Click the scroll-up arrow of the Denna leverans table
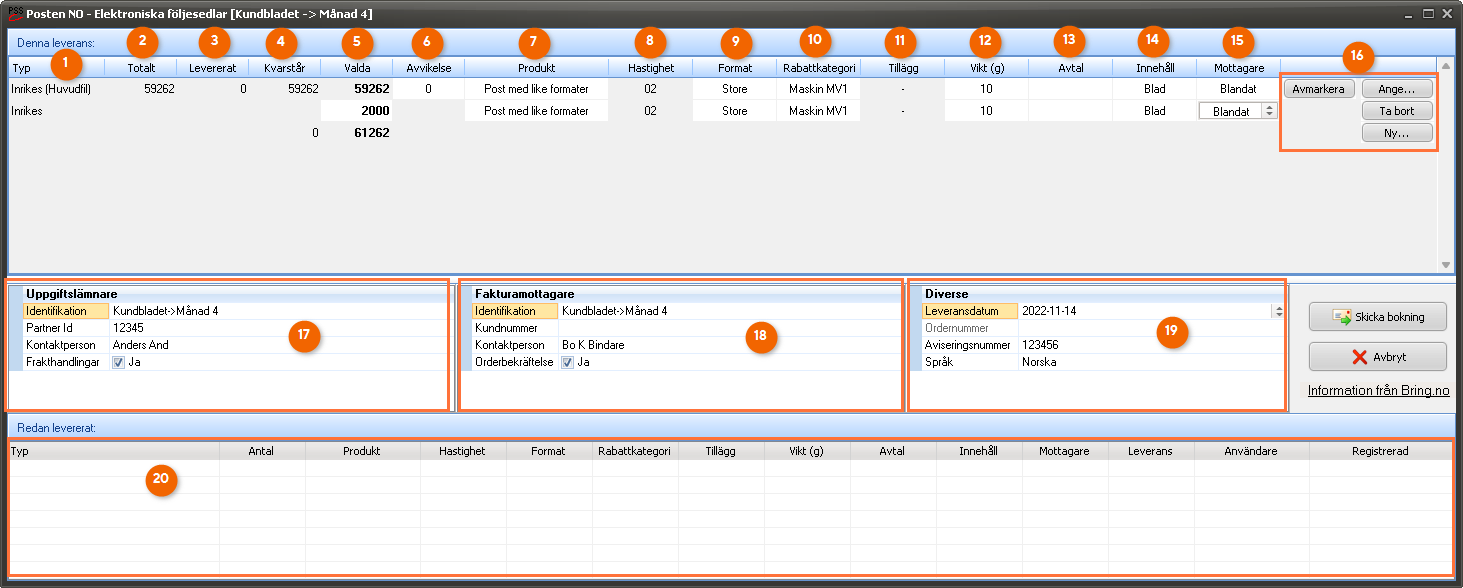This screenshot has height=588, width=1463. click(1446, 65)
